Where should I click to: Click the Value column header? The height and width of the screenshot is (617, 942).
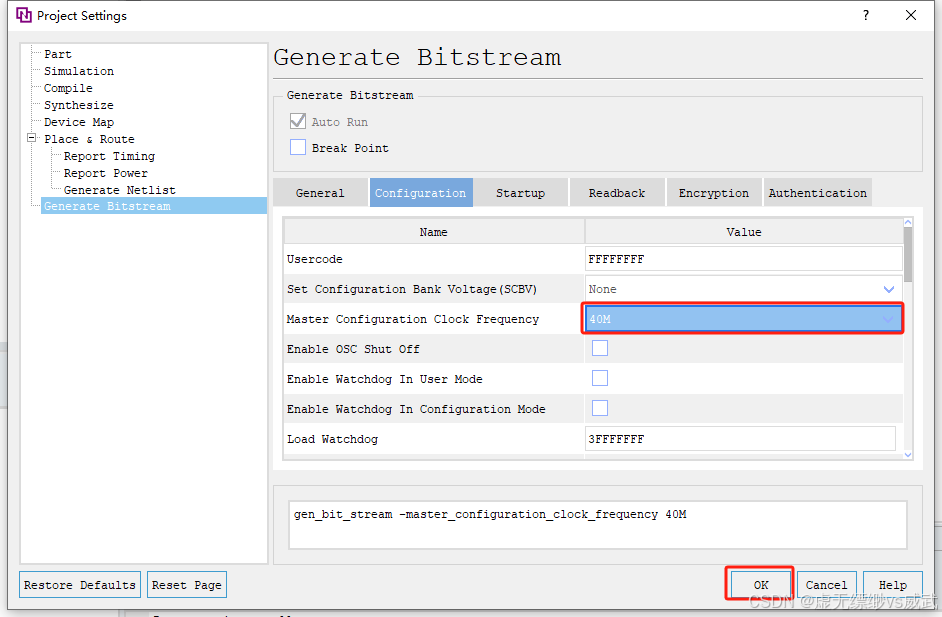[x=744, y=232]
